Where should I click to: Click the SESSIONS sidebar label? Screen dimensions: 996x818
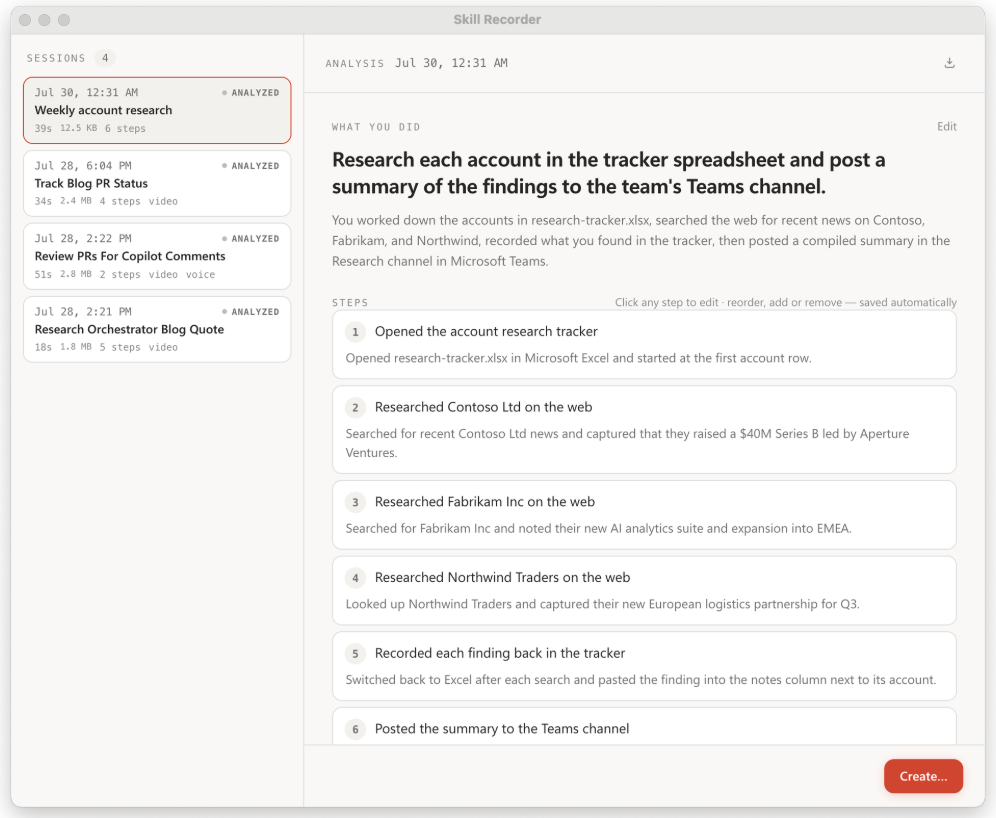click(x=56, y=58)
